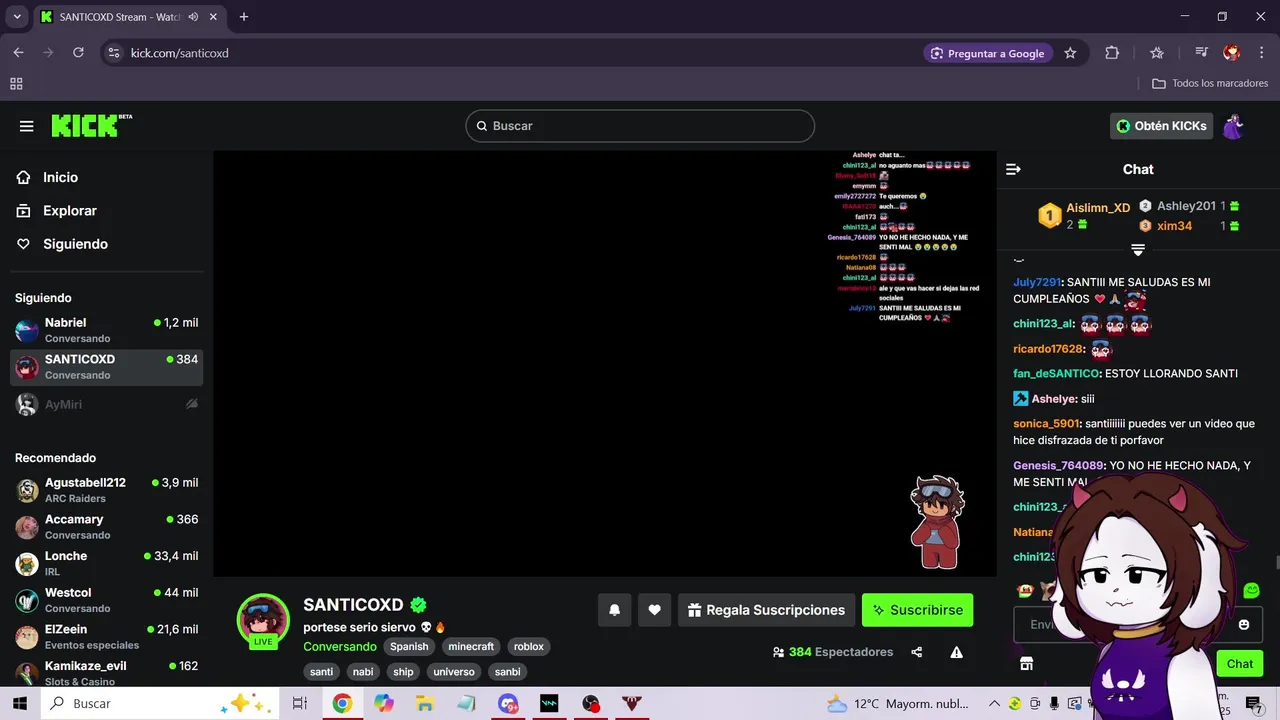Click ricardo17628 username in chat
1280x720 pixels.
1048,349
